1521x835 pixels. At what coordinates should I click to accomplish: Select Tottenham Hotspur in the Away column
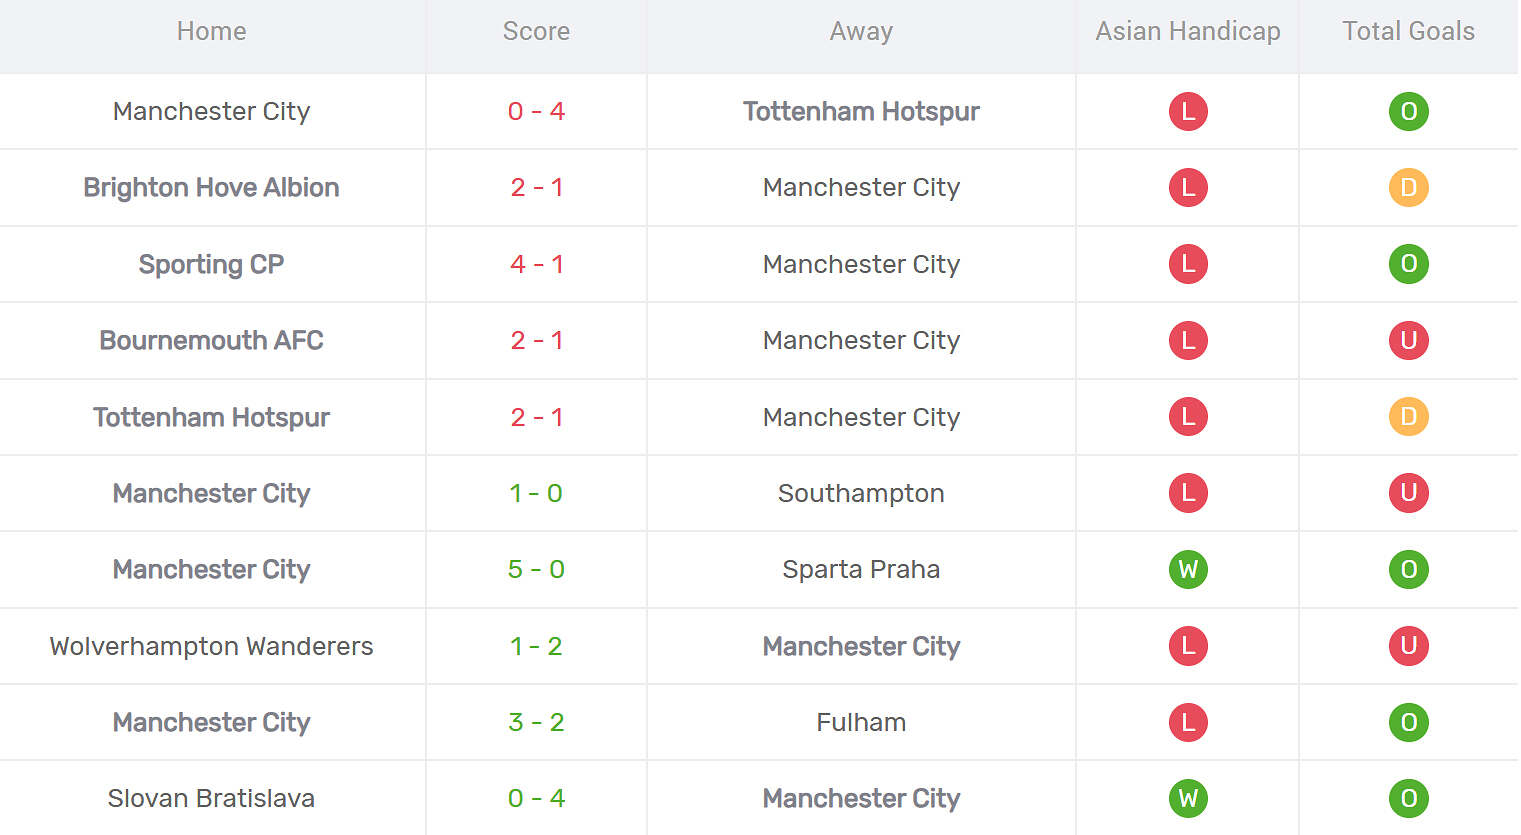[861, 111]
